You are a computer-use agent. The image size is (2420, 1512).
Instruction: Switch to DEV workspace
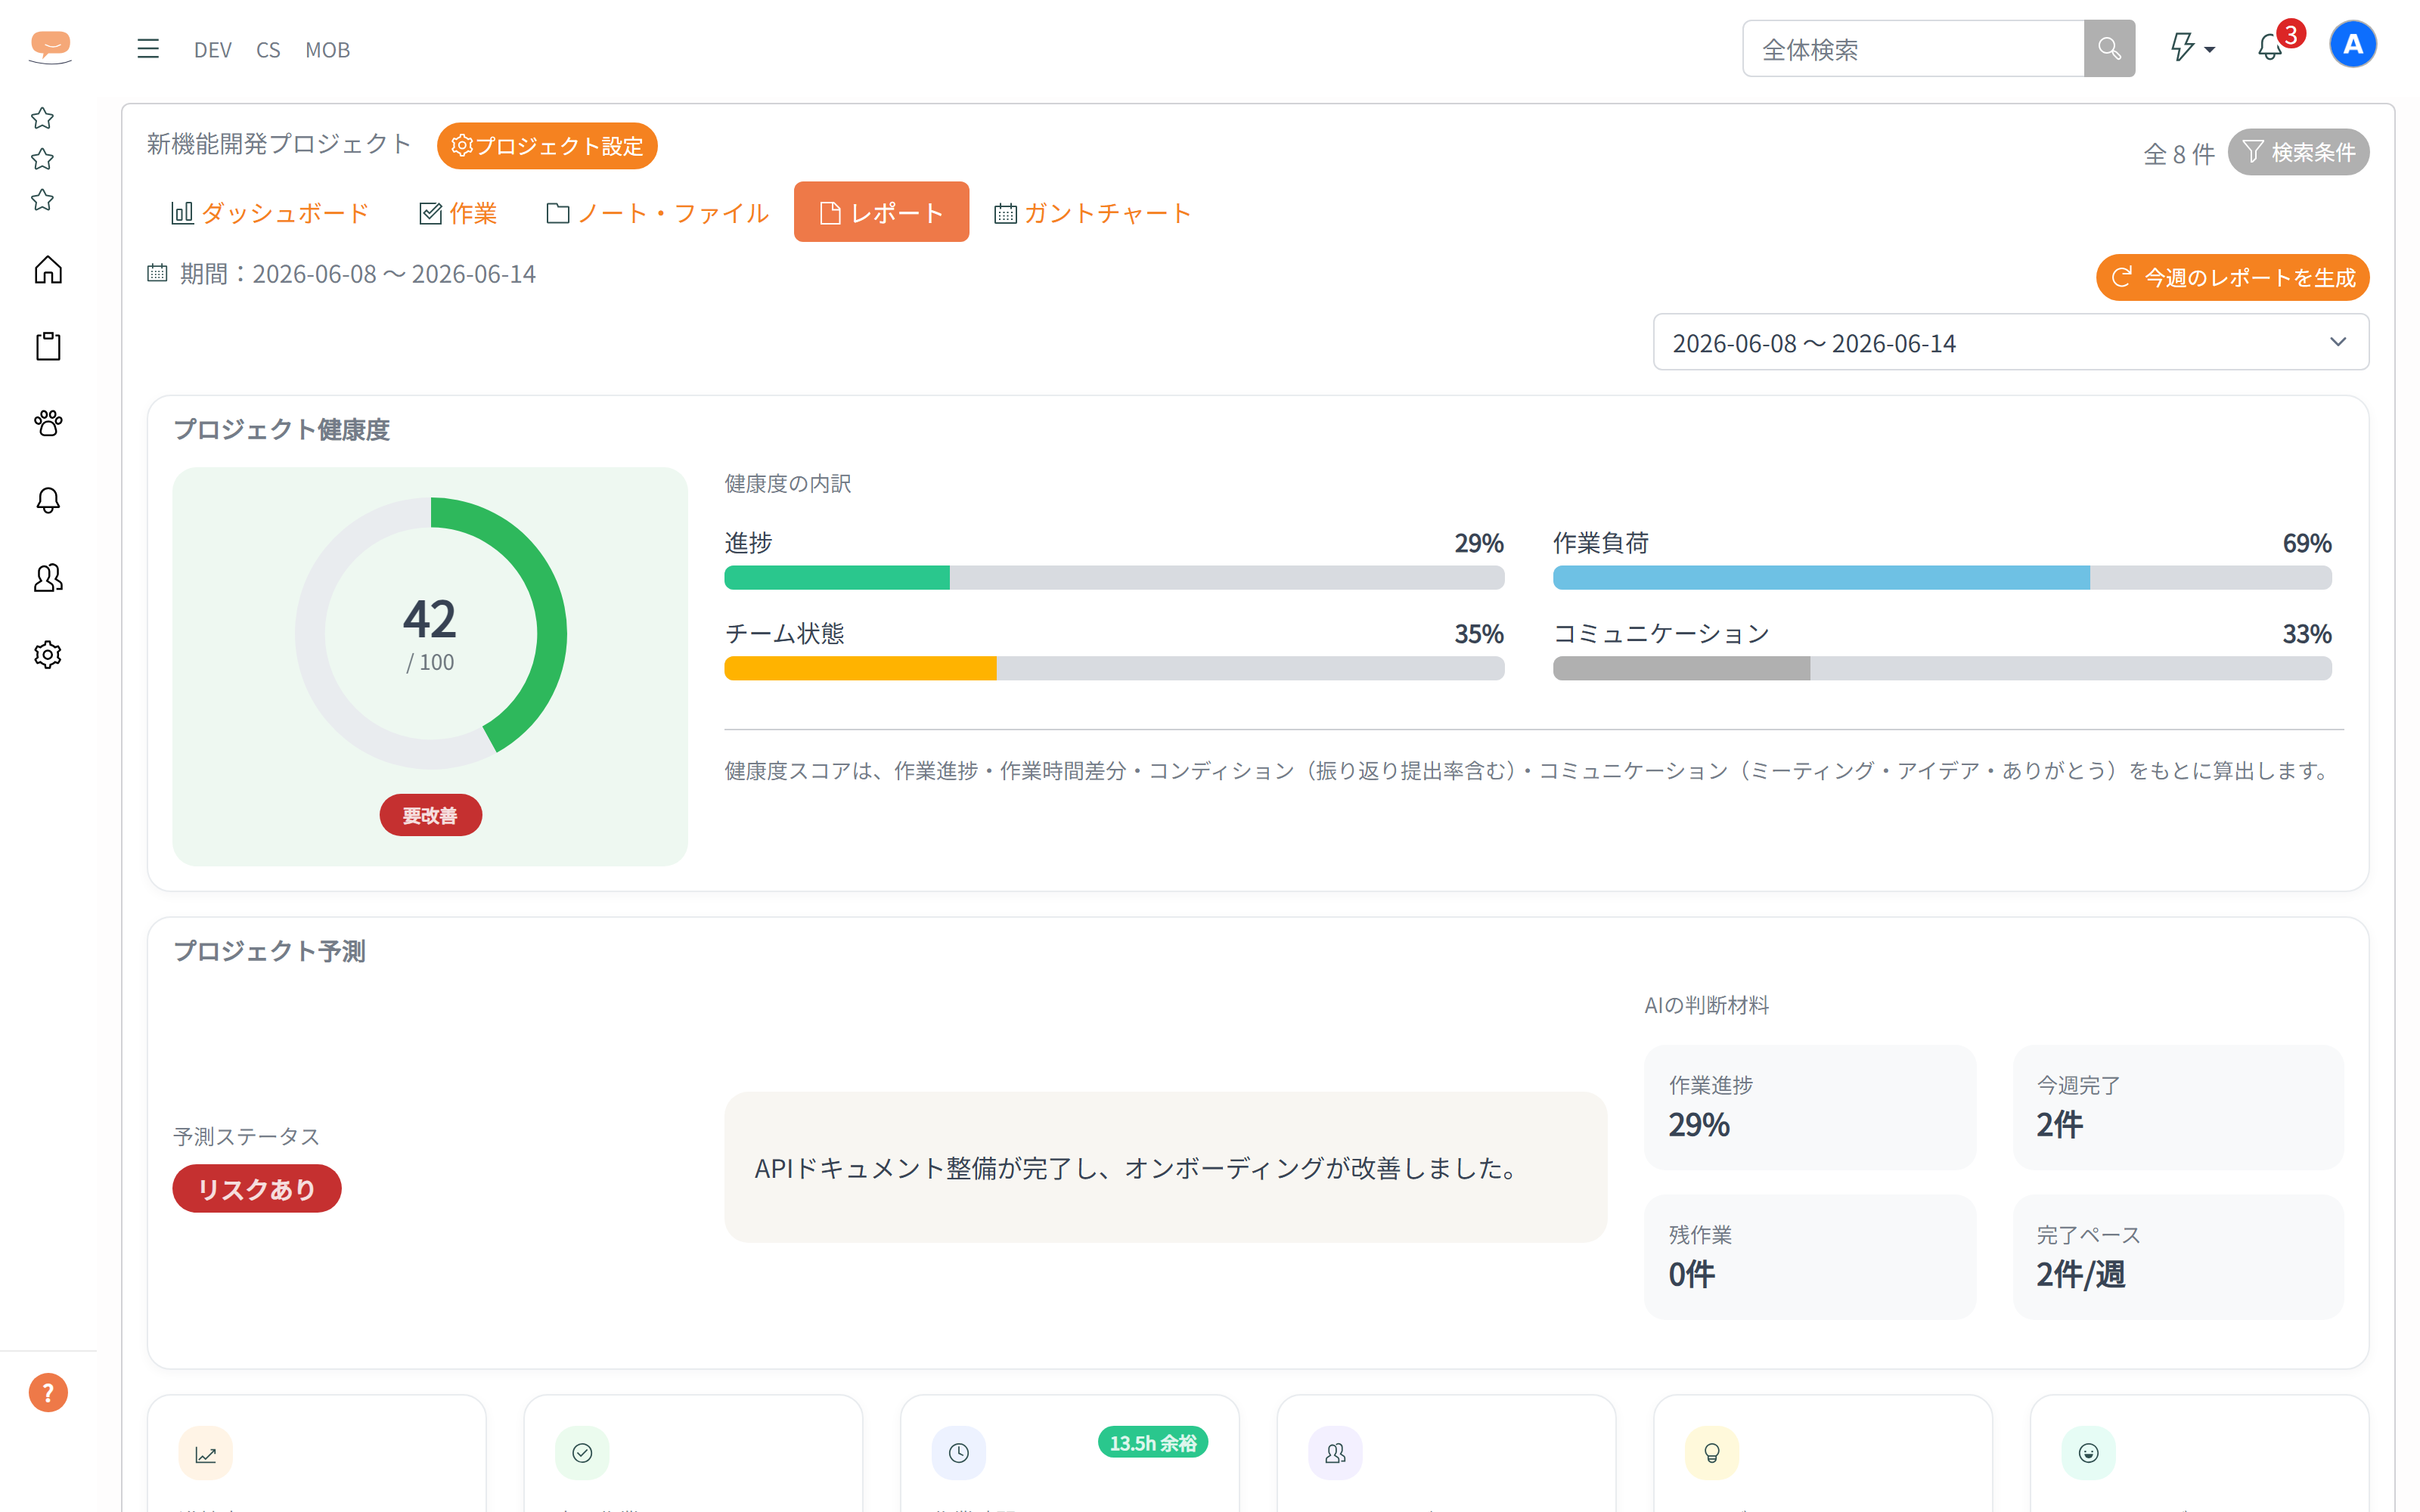point(213,50)
